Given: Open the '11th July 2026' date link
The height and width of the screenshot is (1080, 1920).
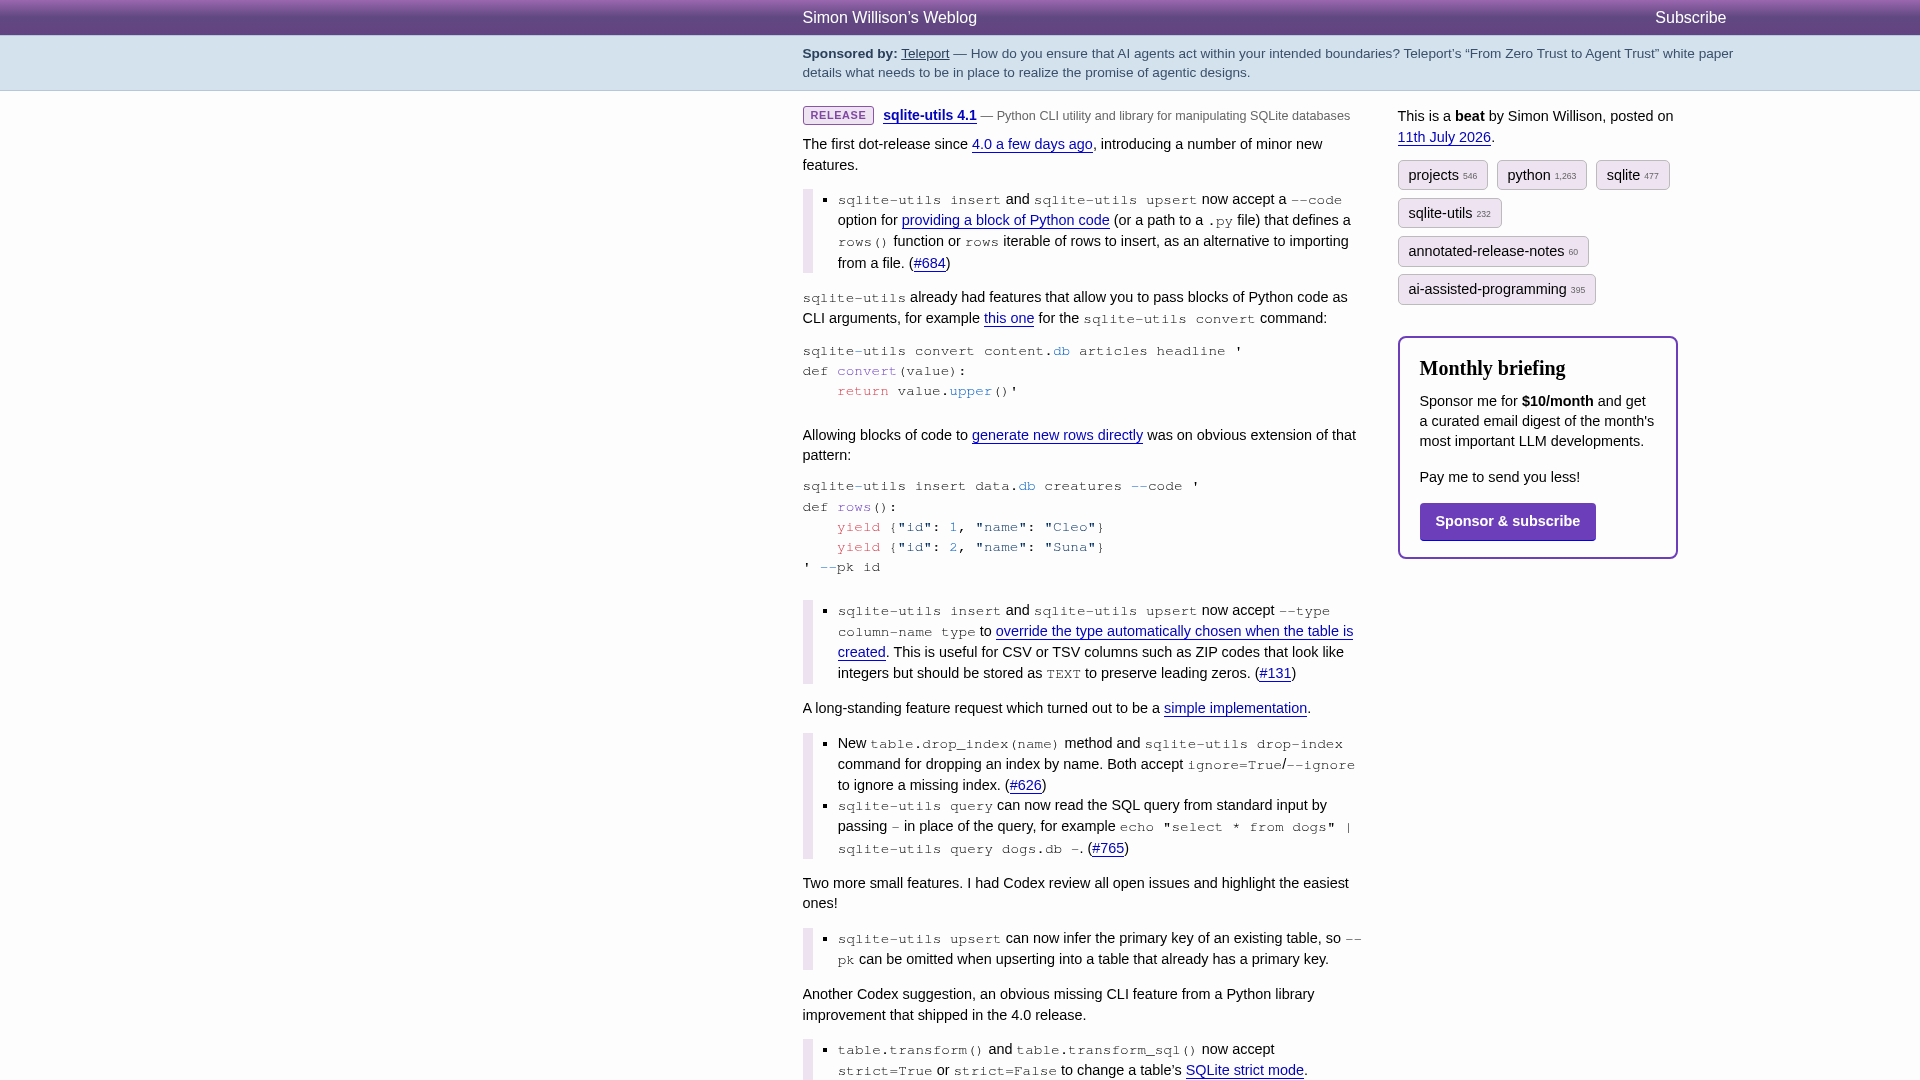Looking at the screenshot, I should pos(1444,137).
